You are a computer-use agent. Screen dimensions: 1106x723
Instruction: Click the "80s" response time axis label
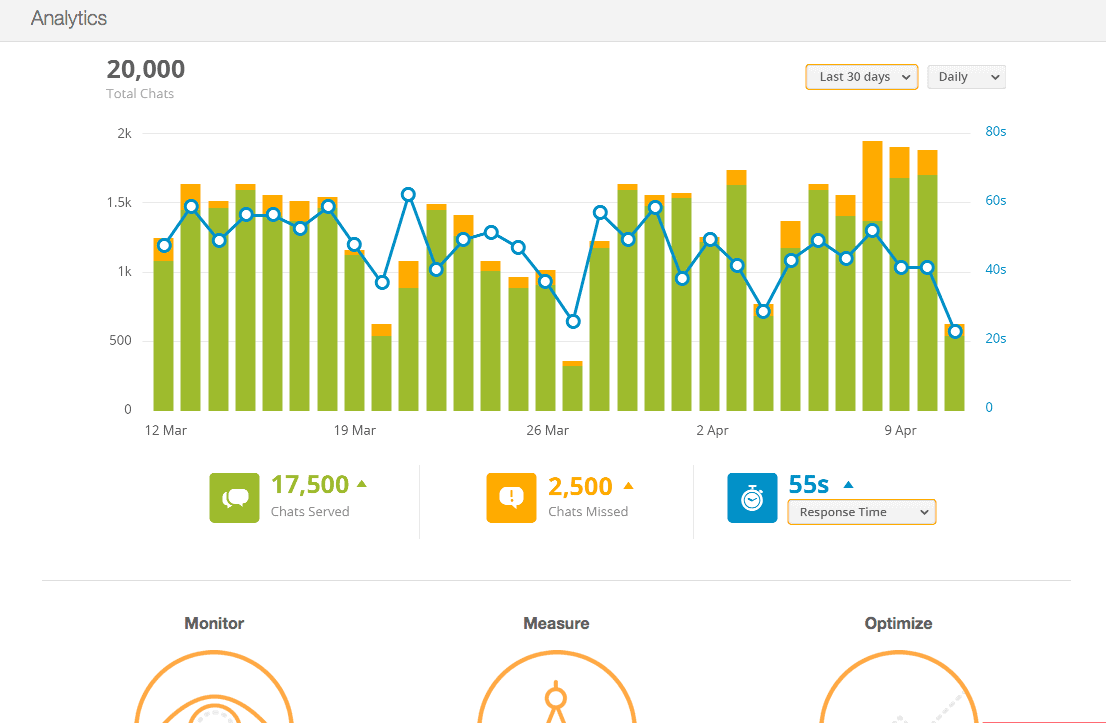tap(995, 132)
